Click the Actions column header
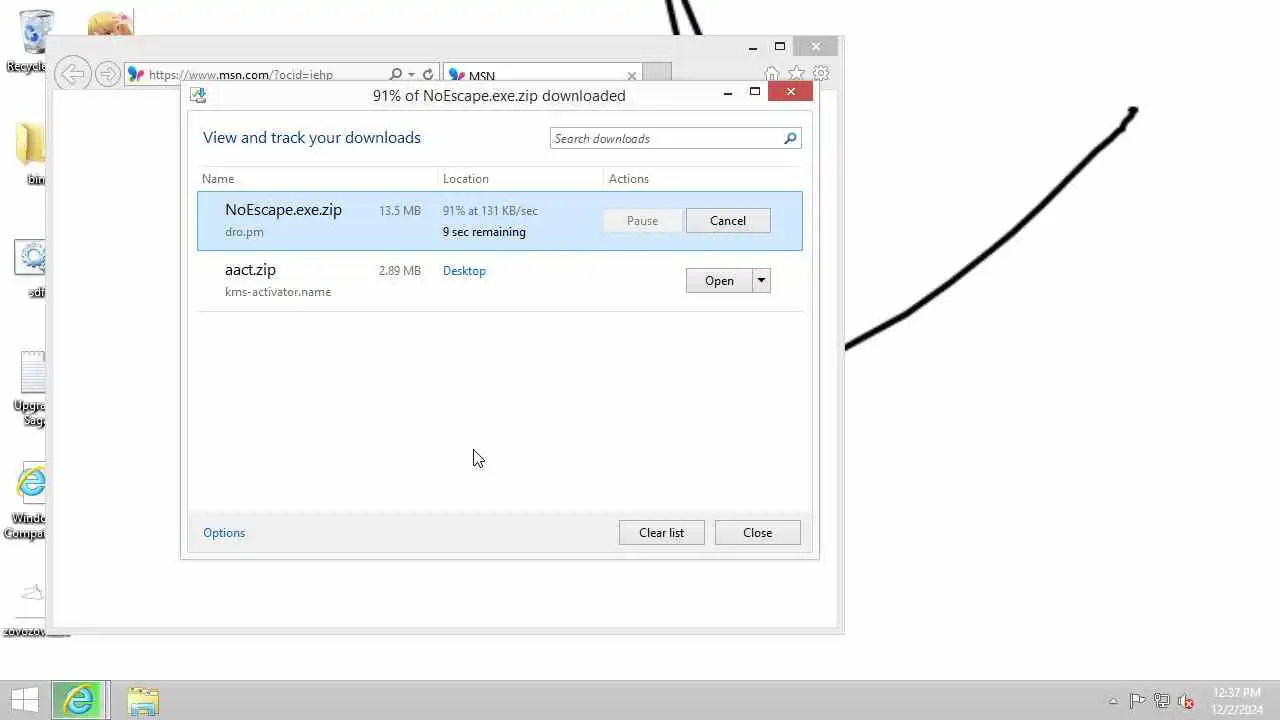1280x720 pixels. [629, 179]
